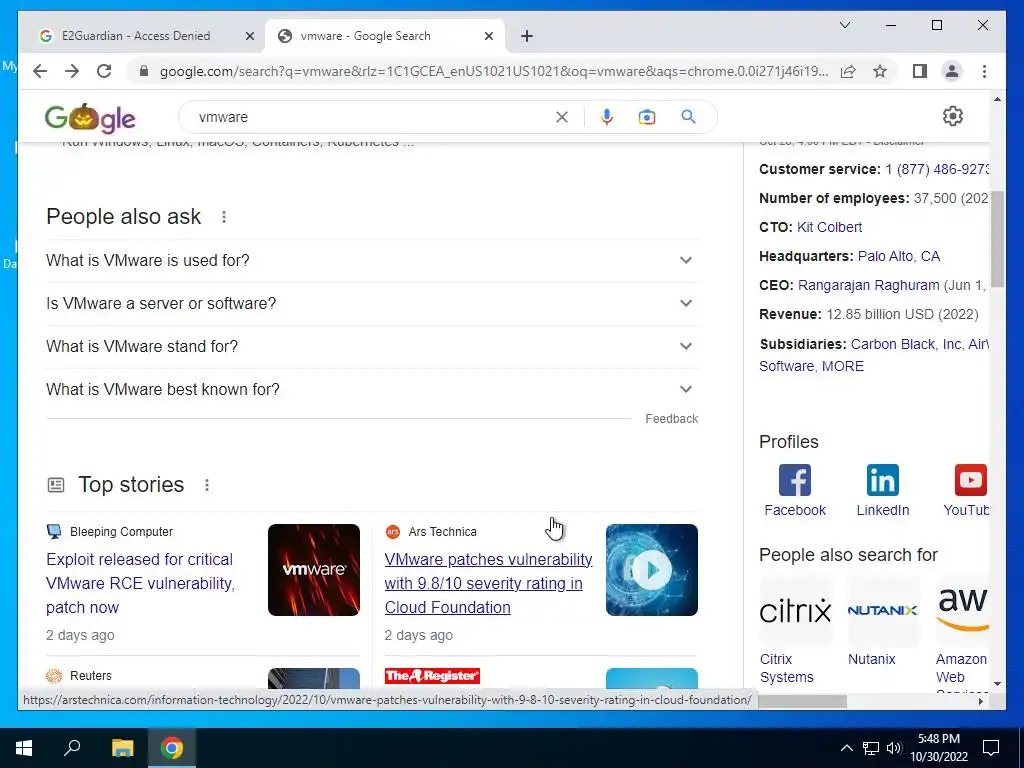Open Palo Alto, CA headquarters link
Screen dimensions: 1024x768
pos(899,256)
